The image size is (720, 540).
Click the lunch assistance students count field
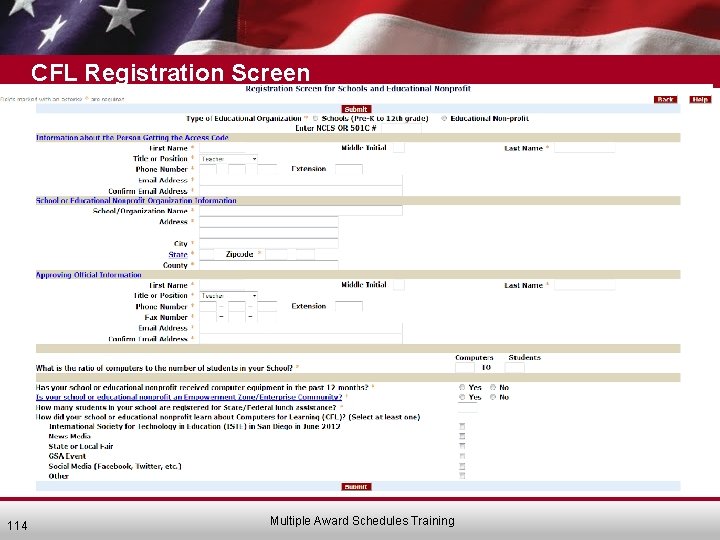coord(467,408)
